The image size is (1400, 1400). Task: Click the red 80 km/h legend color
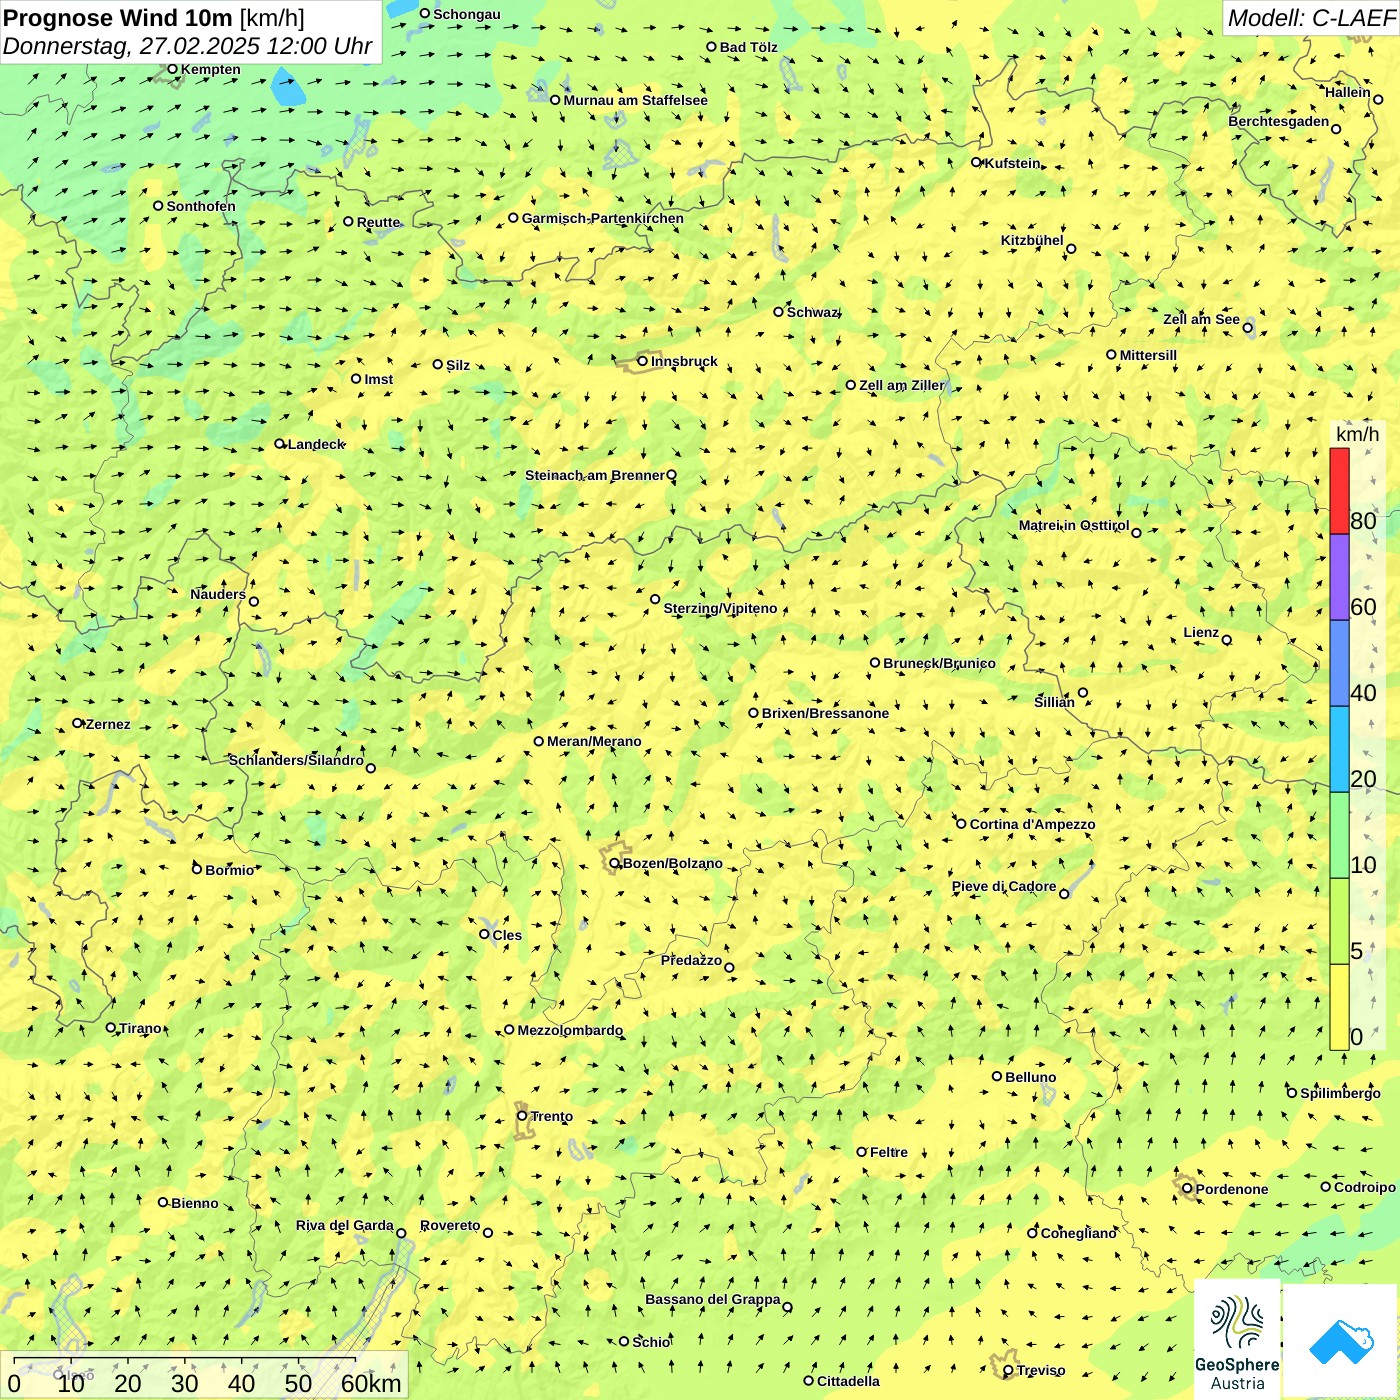pos(1339,491)
